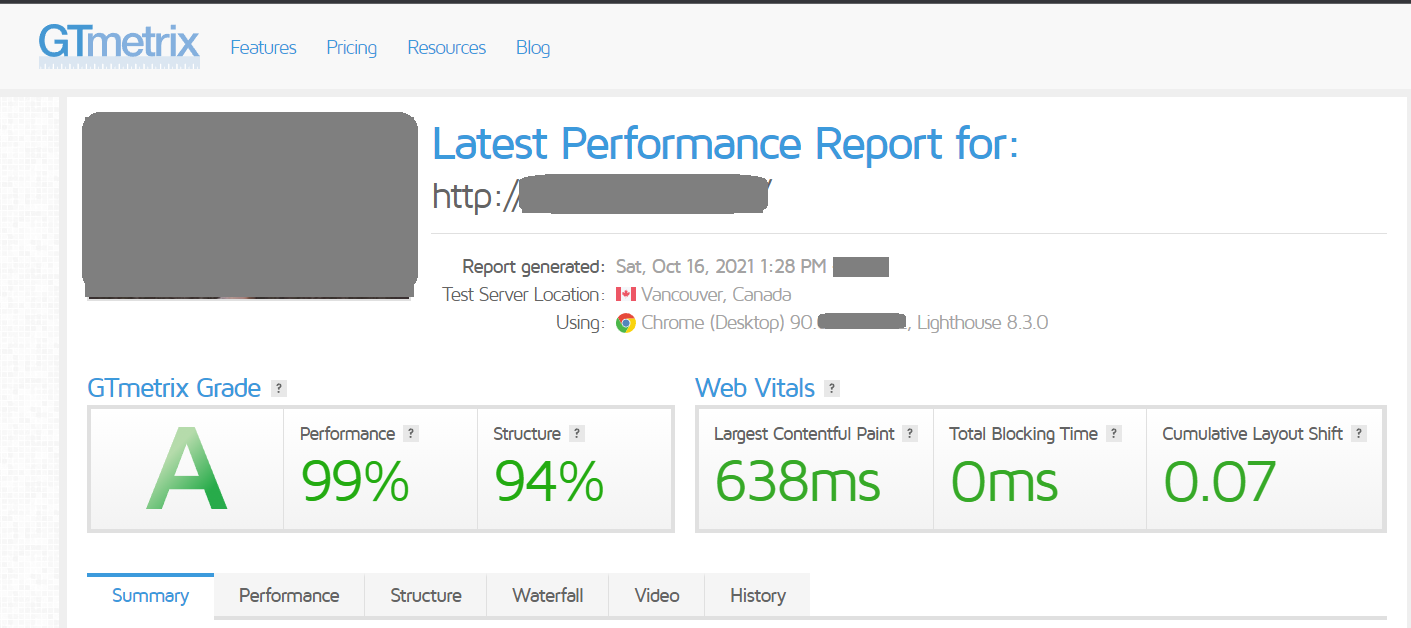This screenshot has width=1411, height=628.
Task: Click the Structure score help icon
Action: click(x=576, y=434)
